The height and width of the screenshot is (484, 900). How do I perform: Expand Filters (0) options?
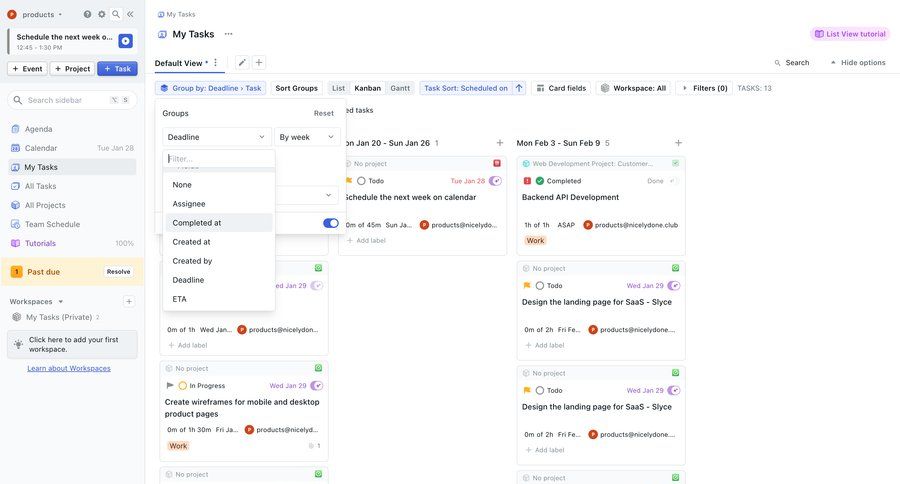click(704, 88)
